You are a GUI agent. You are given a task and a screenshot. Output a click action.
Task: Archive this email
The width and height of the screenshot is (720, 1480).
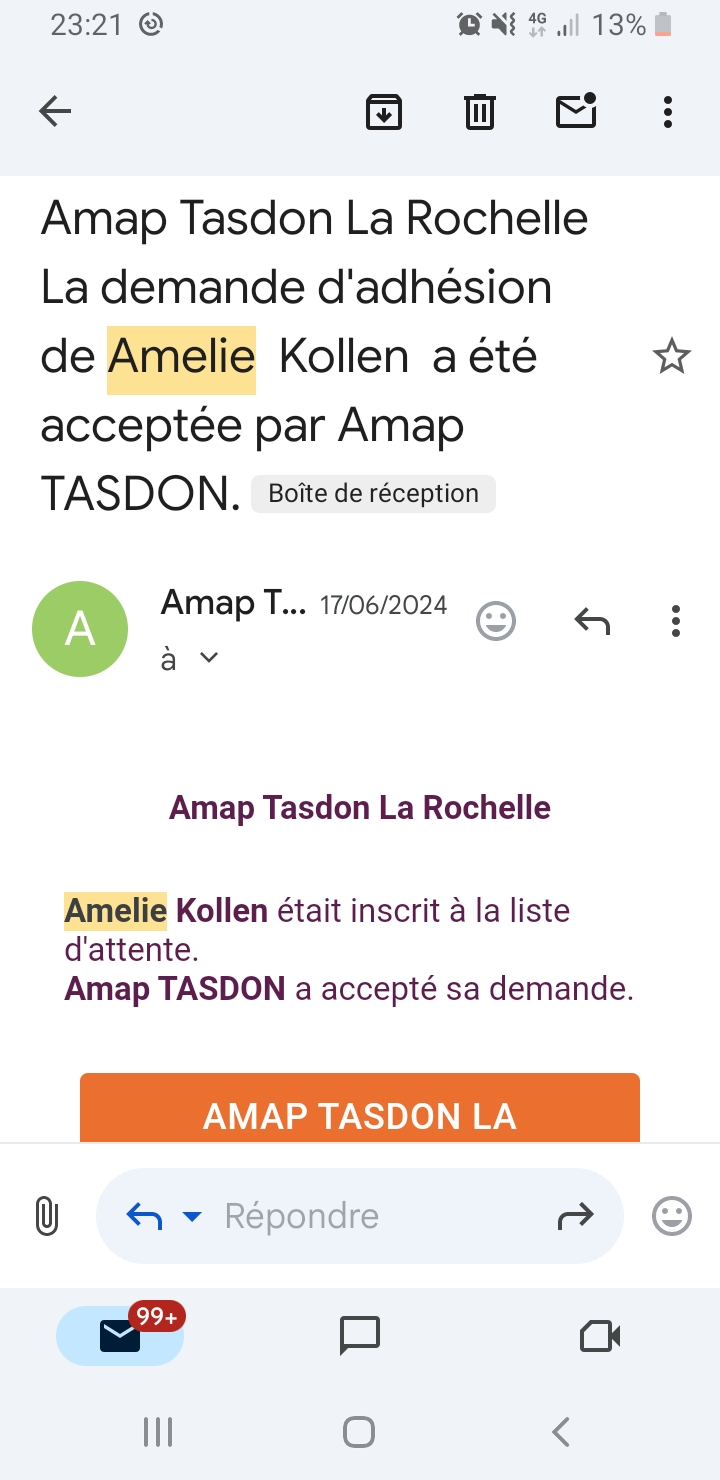point(384,111)
